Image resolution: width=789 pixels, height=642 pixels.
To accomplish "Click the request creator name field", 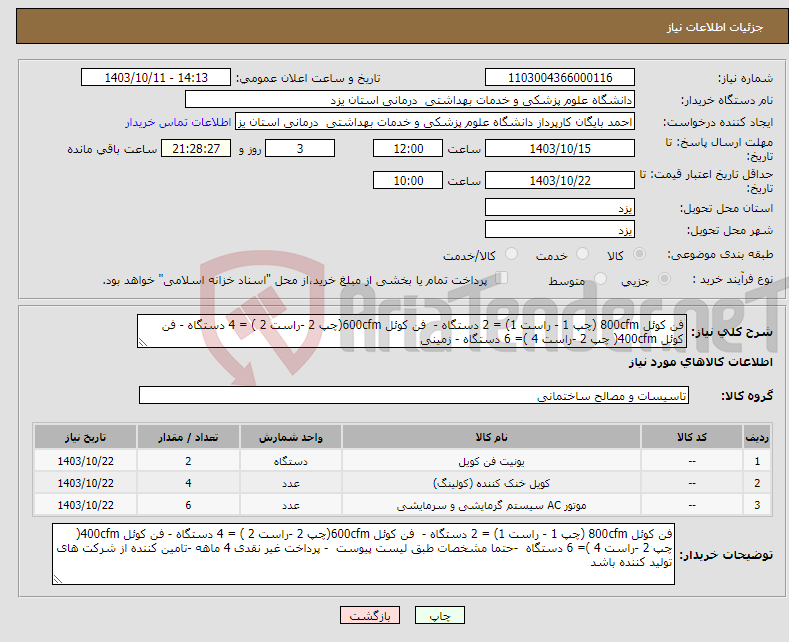I will (435, 122).
